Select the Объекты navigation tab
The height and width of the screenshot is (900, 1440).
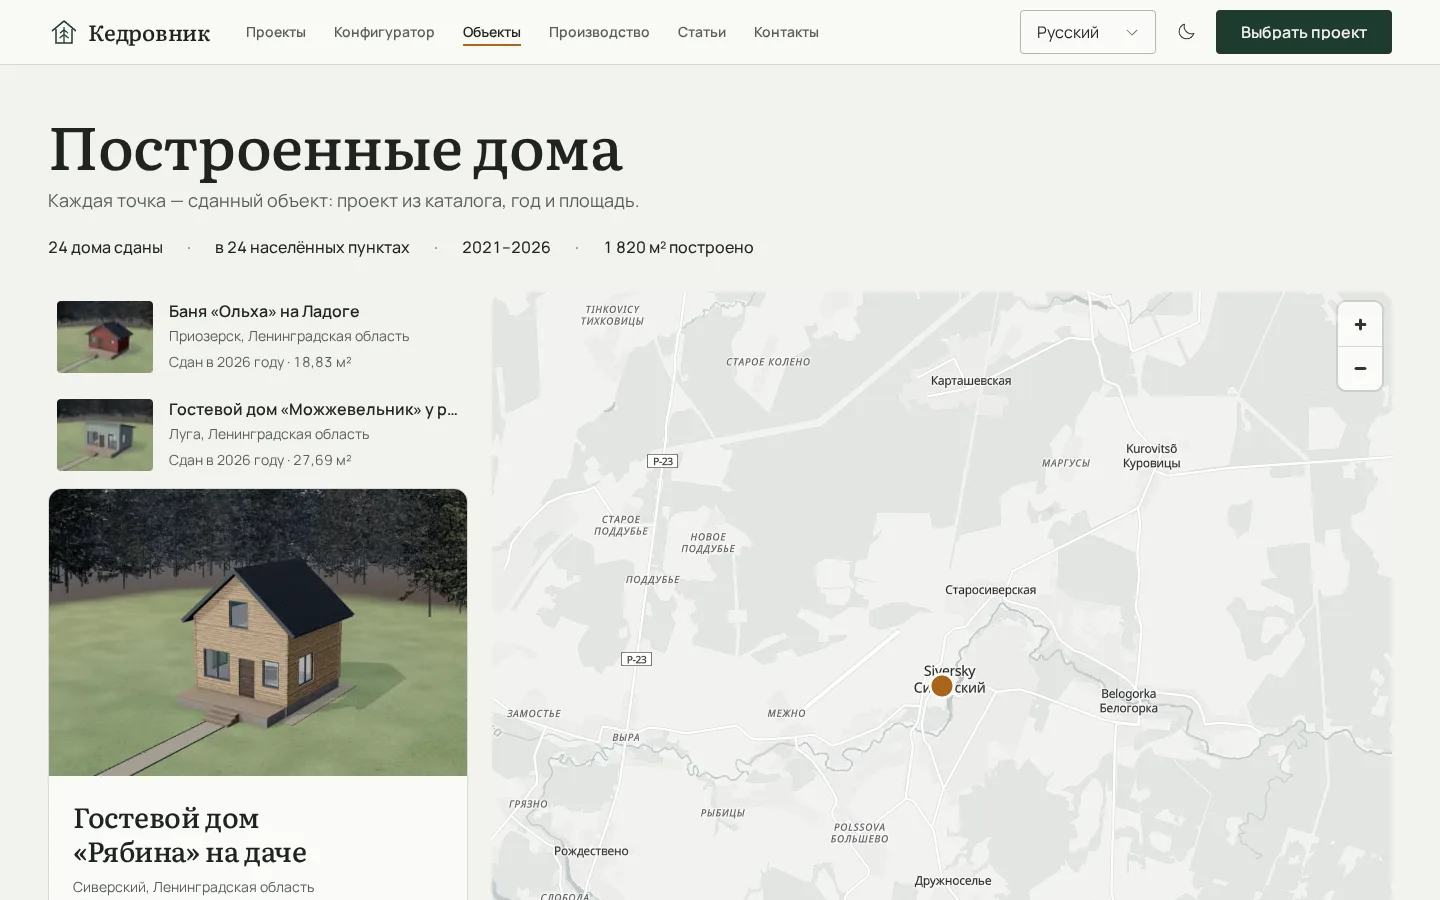click(492, 32)
